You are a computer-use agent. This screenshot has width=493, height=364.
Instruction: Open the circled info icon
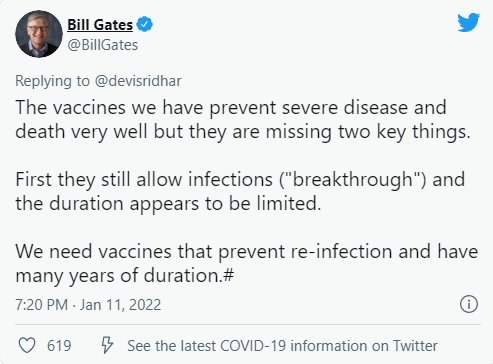[x=469, y=304]
